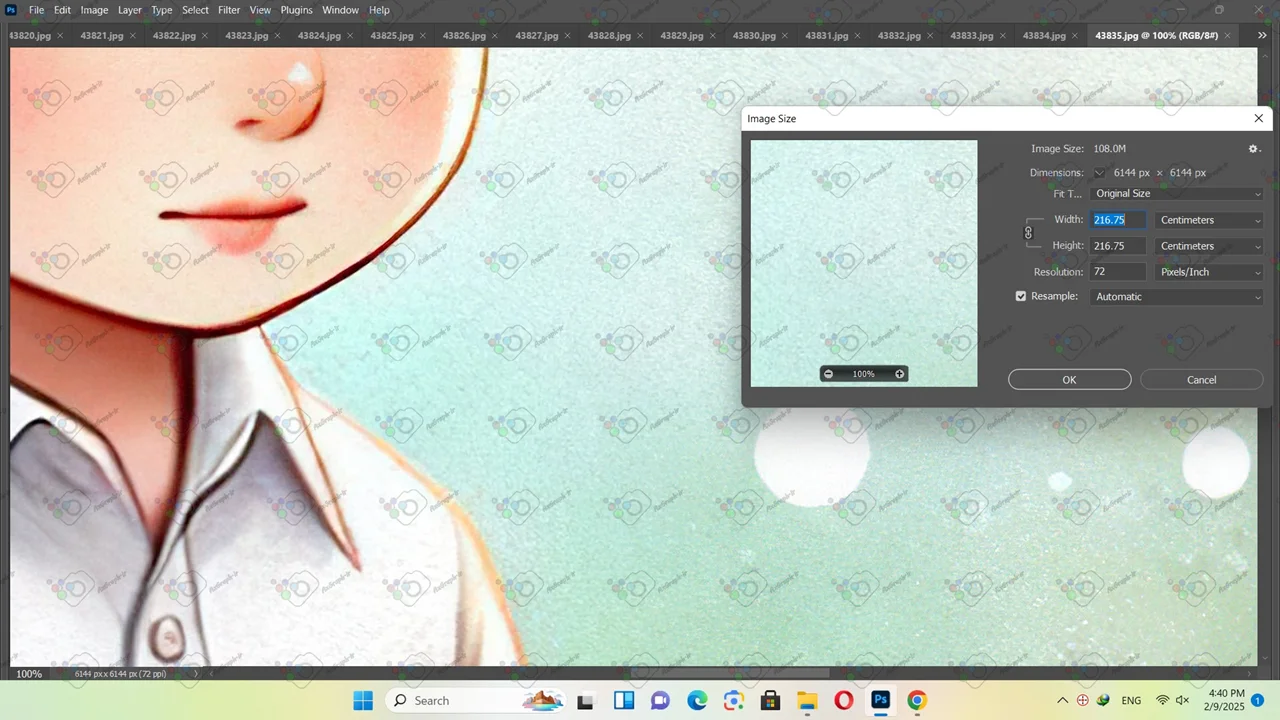Click the Photoshop icon in the taskbar

880,701
